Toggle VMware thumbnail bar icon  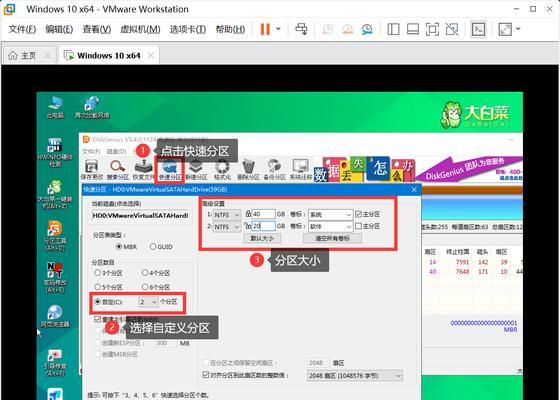(x=413, y=29)
